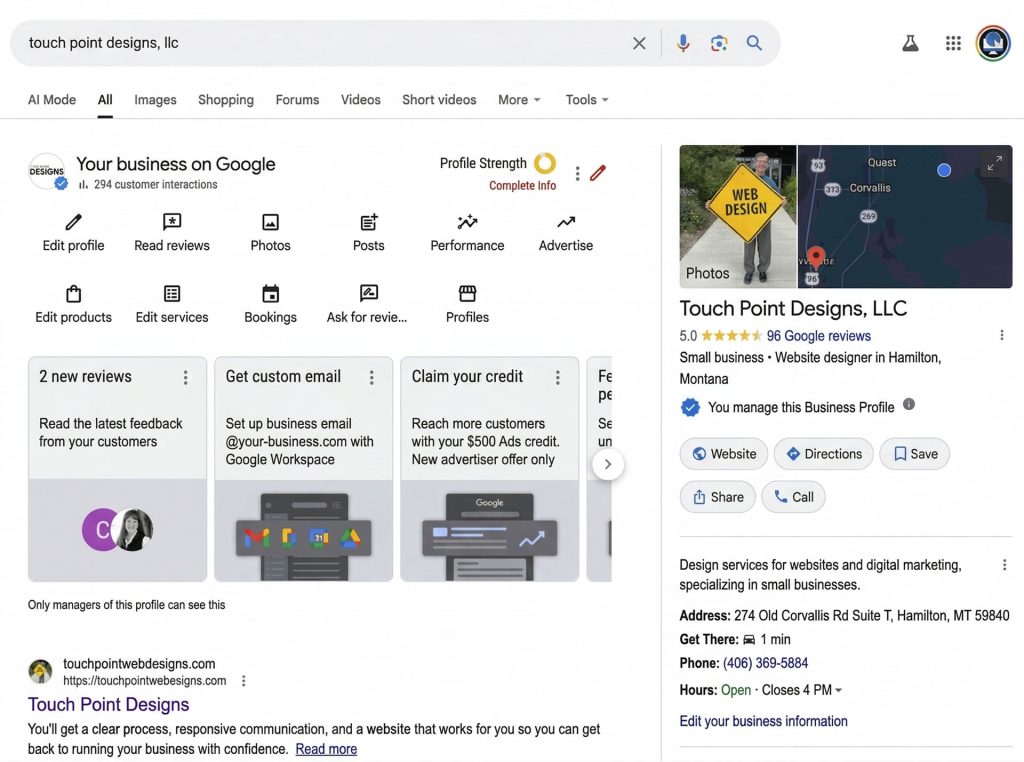
Task: Select the Shopping tab
Action: click(225, 99)
